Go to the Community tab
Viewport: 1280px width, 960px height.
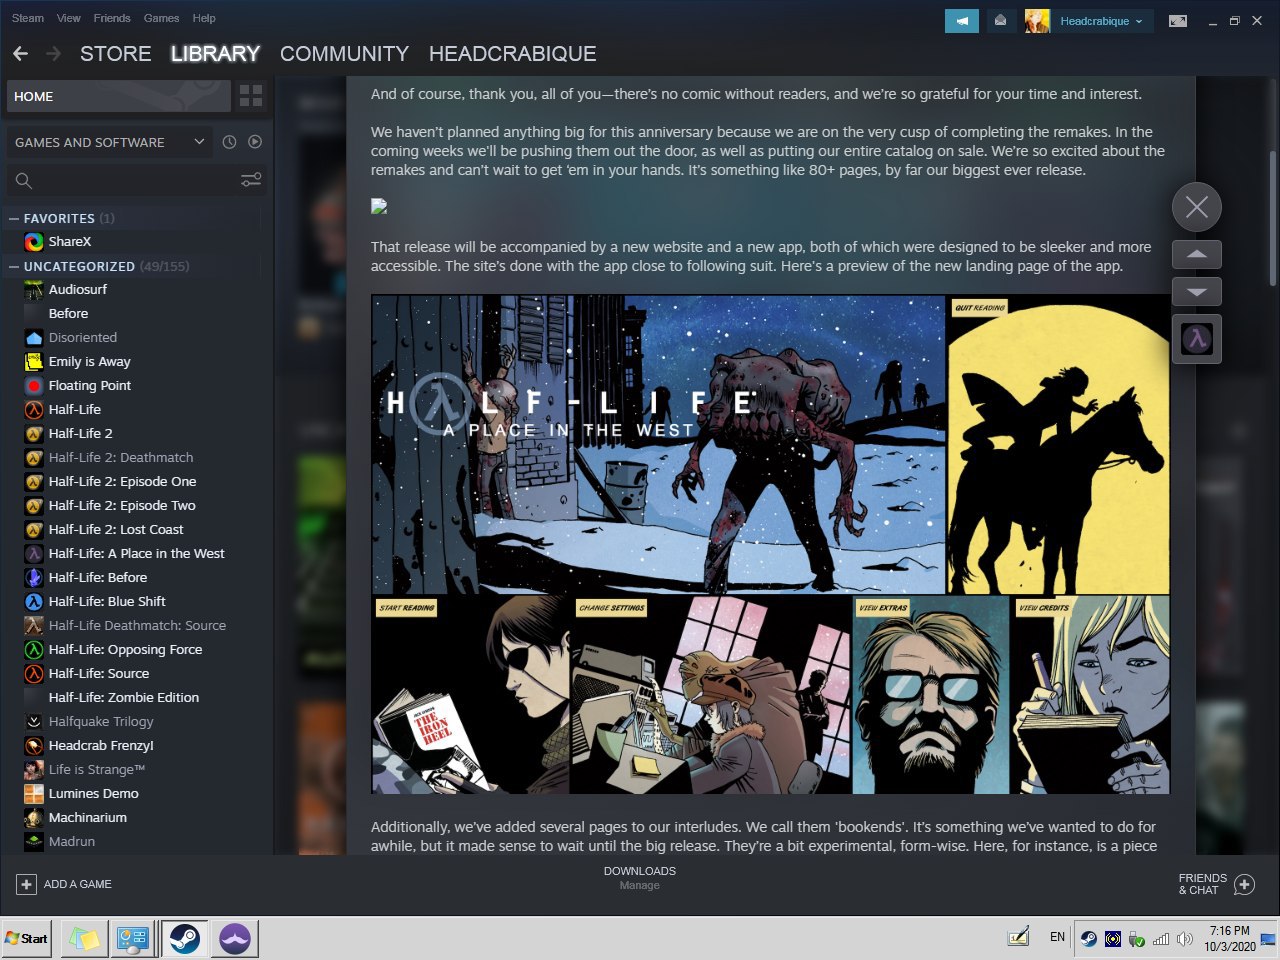coord(344,54)
